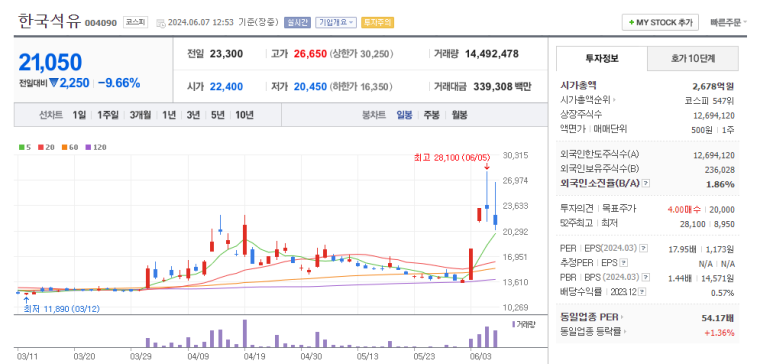This screenshot has width=773, height=364.
Task: Click the +1.36% industry change value
Action: click(x=719, y=332)
